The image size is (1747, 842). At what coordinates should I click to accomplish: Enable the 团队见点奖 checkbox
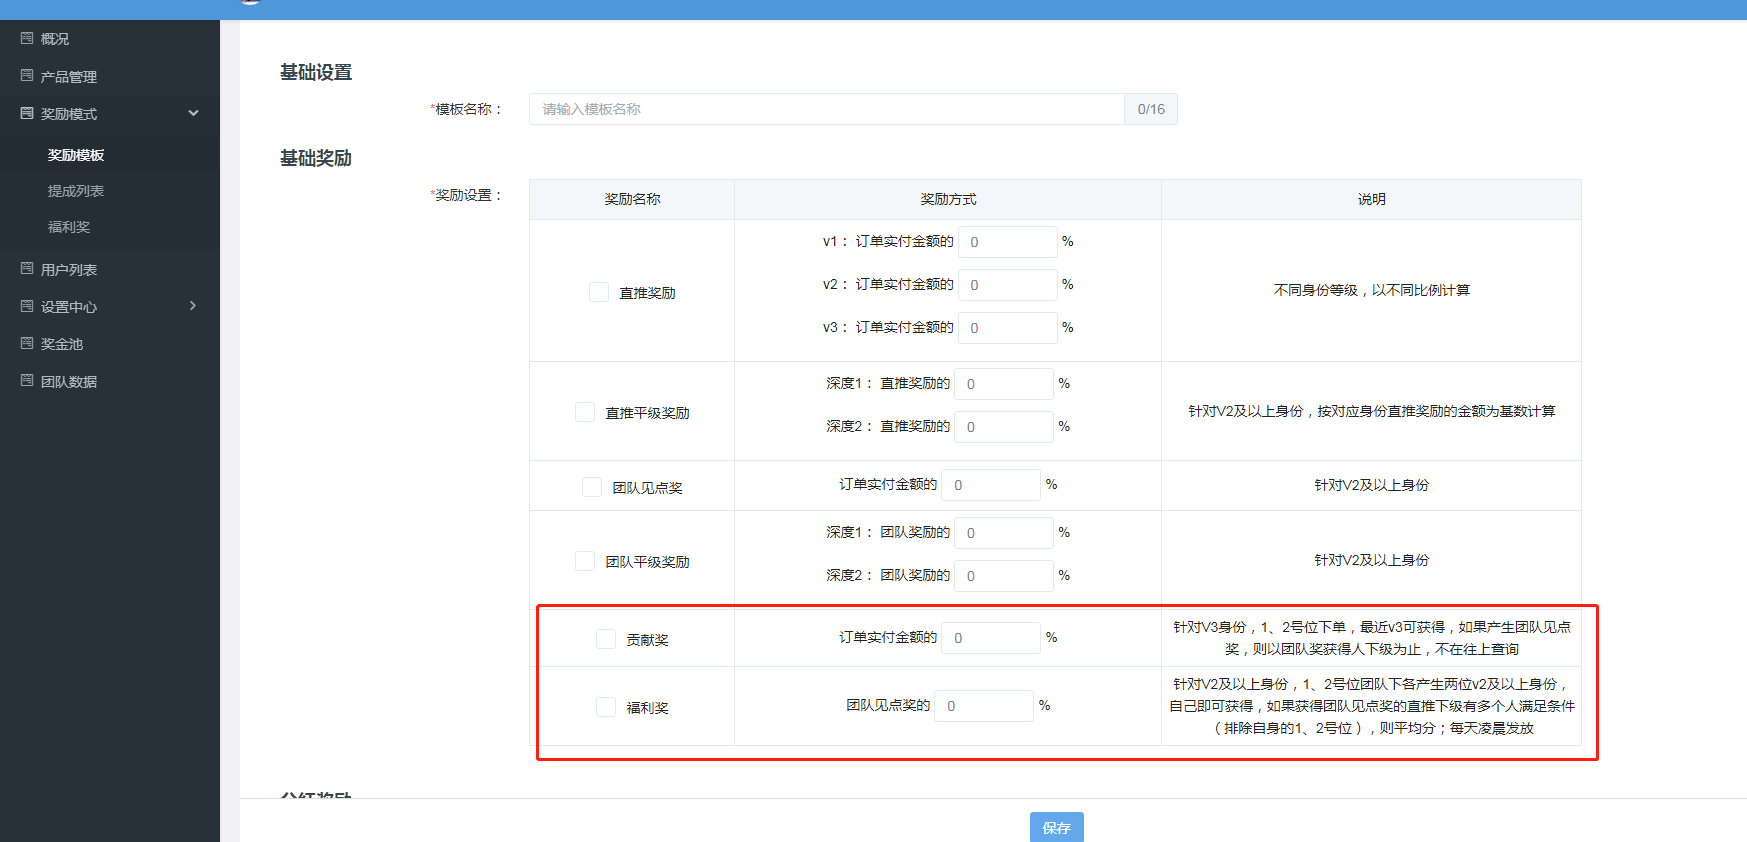[592, 487]
